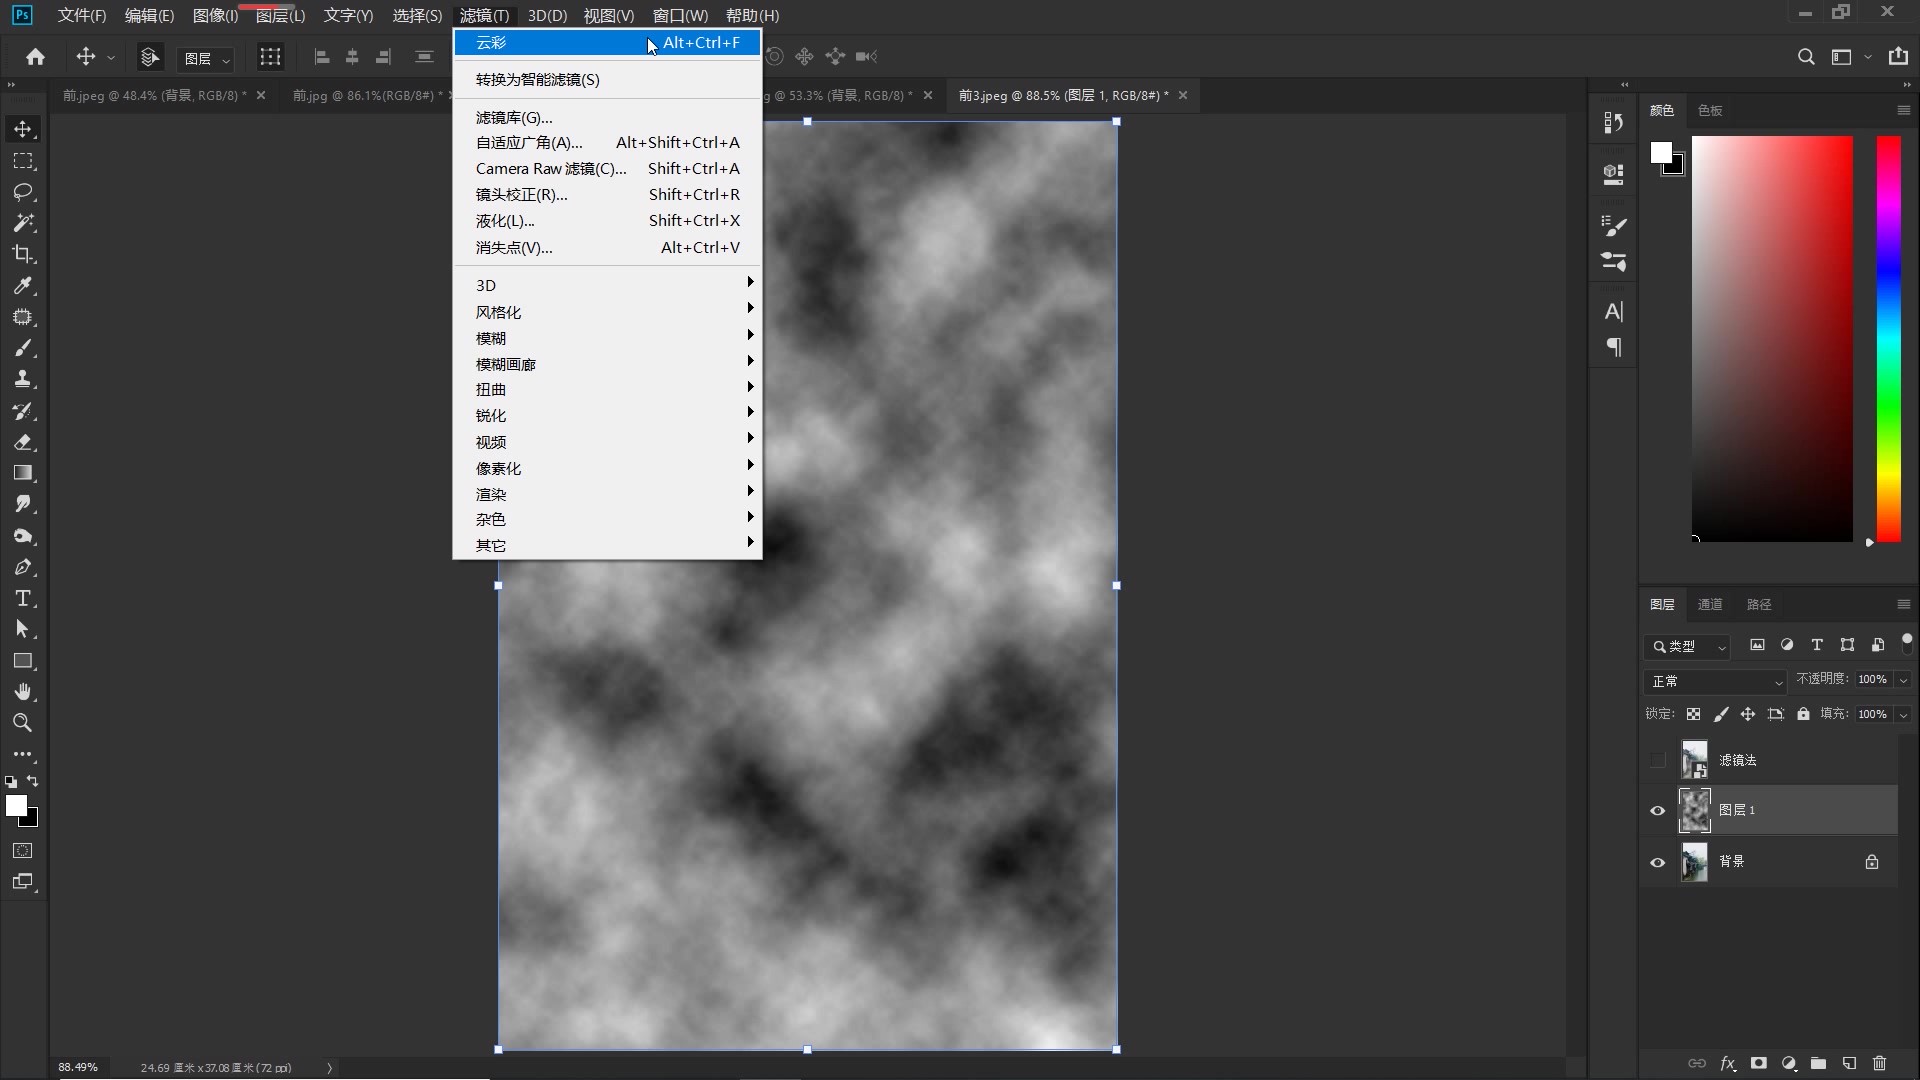Hide 图层 1 layer visibility
This screenshot has height=1080, width=1920.
(x=1658, y=811)
